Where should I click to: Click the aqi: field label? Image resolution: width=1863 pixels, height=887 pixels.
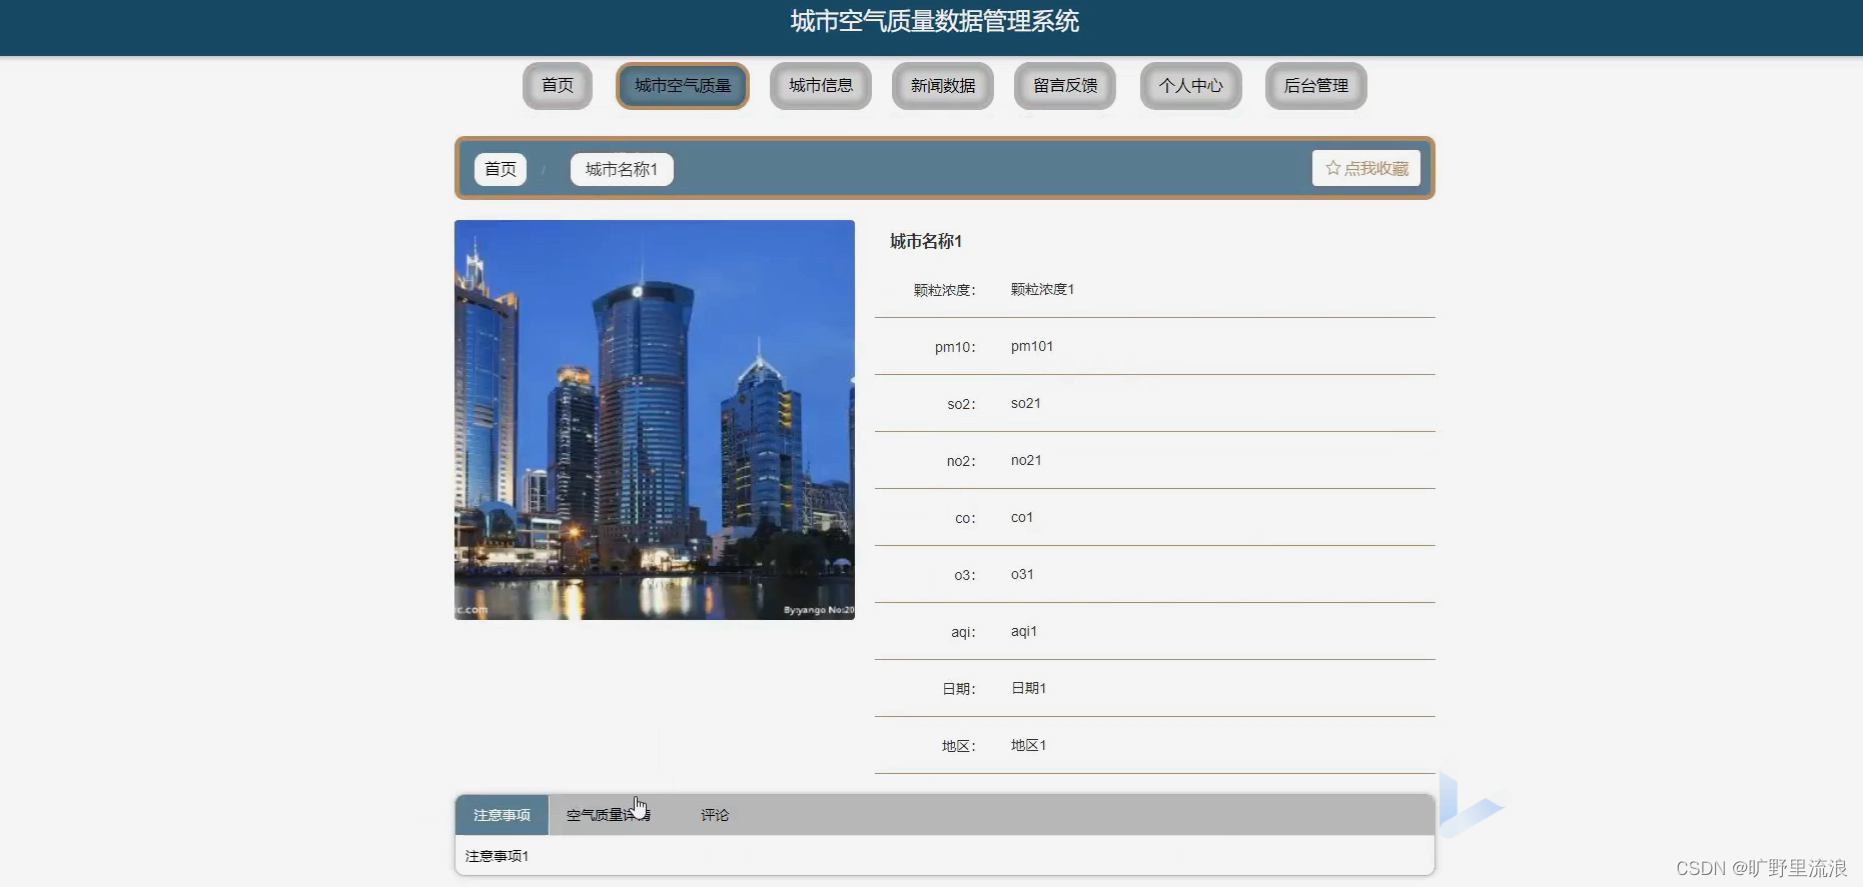tap(963, 632)
